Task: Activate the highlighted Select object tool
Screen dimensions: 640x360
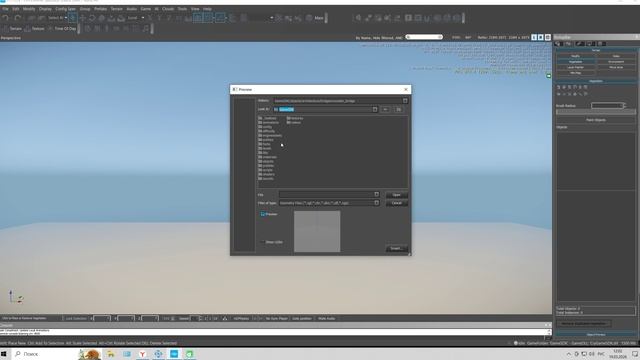Action: click(x=73, y=18)
